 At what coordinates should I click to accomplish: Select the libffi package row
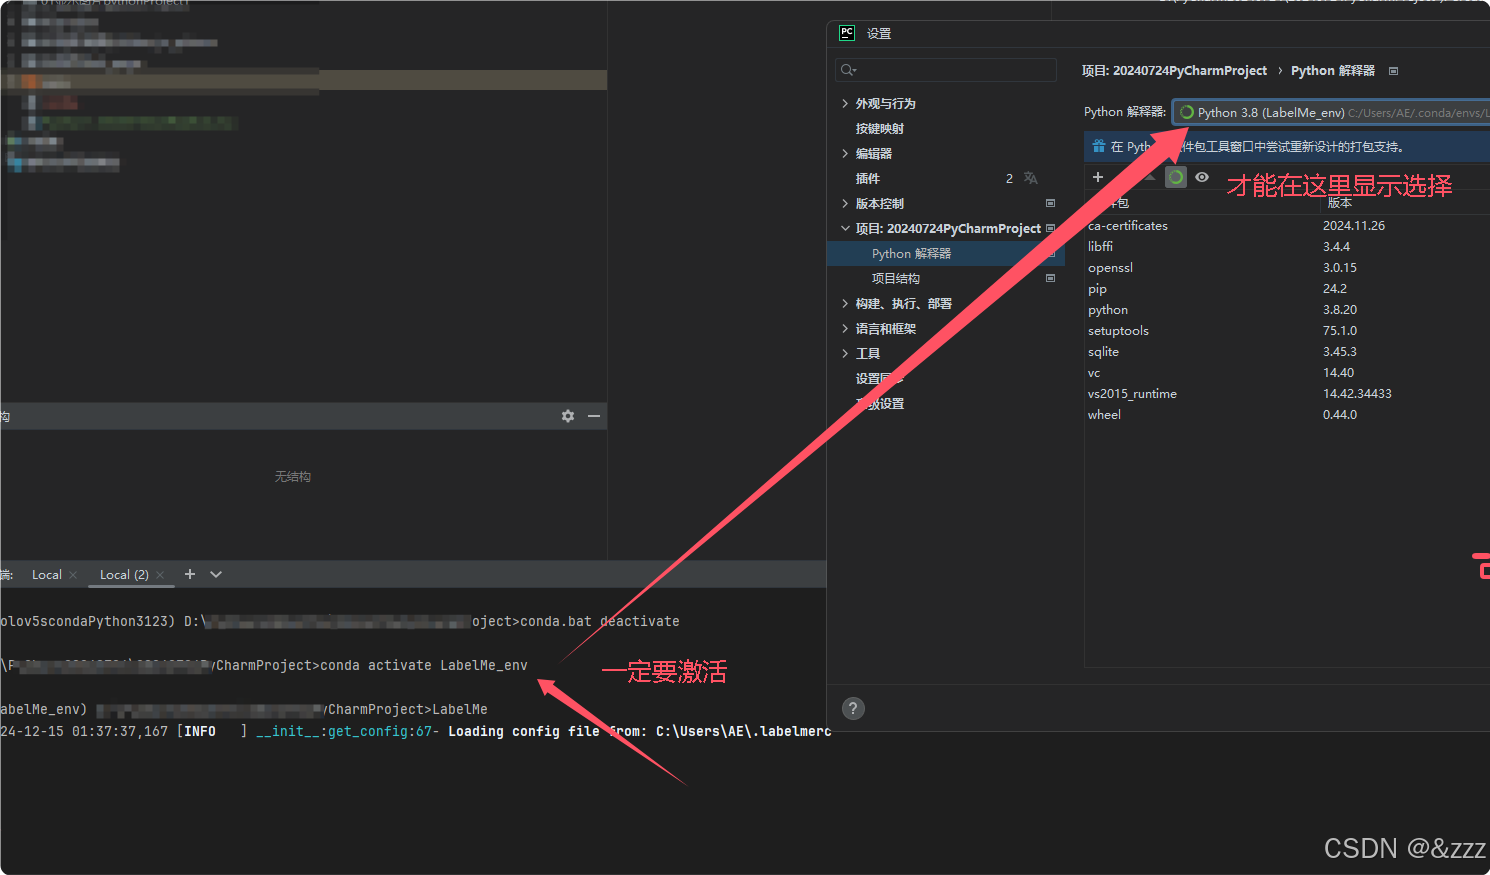(1287, 247)
